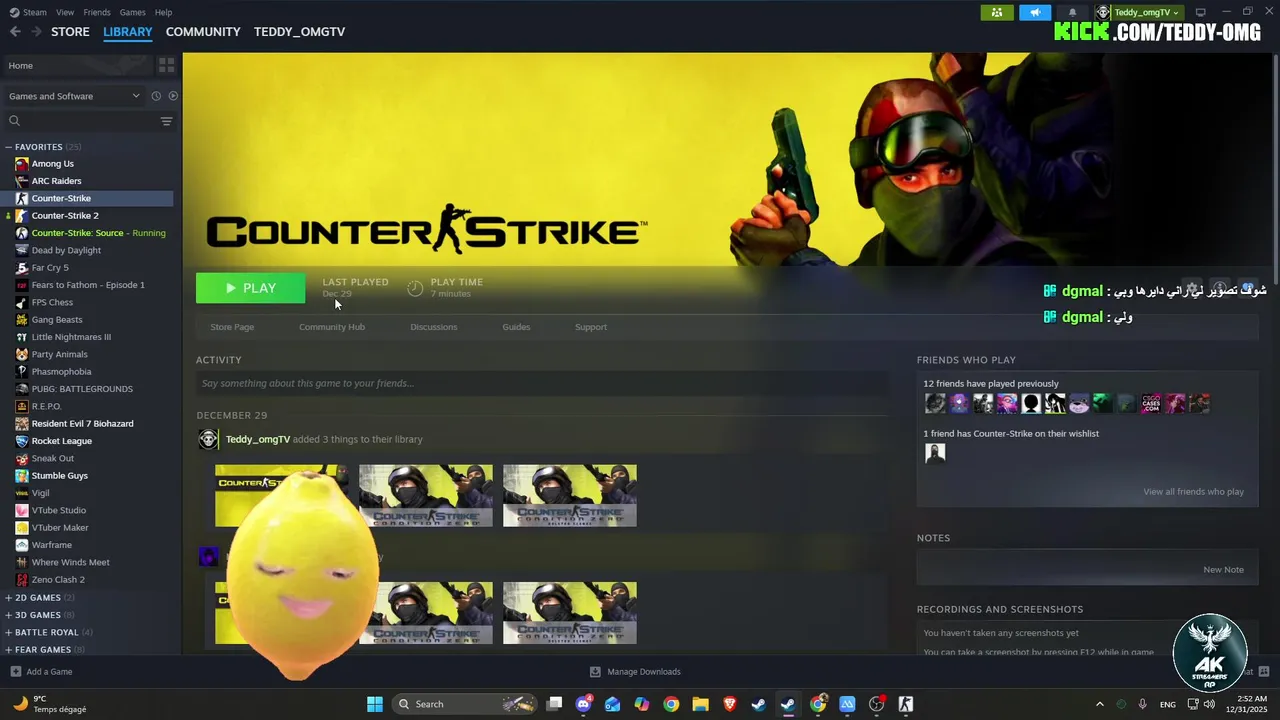Expand the 3D GAMES category
Viewport: 1280px width, 720px height.
(x=8, y=615)
